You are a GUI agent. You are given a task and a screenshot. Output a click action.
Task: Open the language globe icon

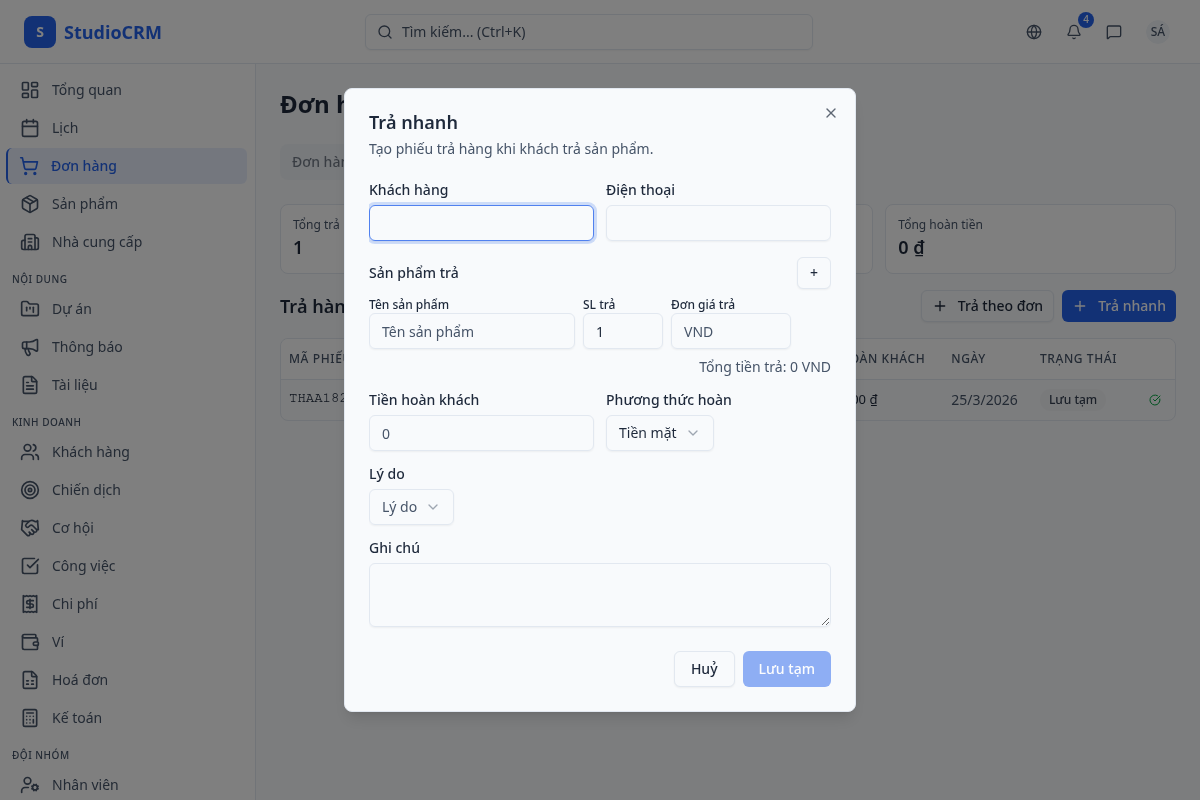pos(1034,32)
